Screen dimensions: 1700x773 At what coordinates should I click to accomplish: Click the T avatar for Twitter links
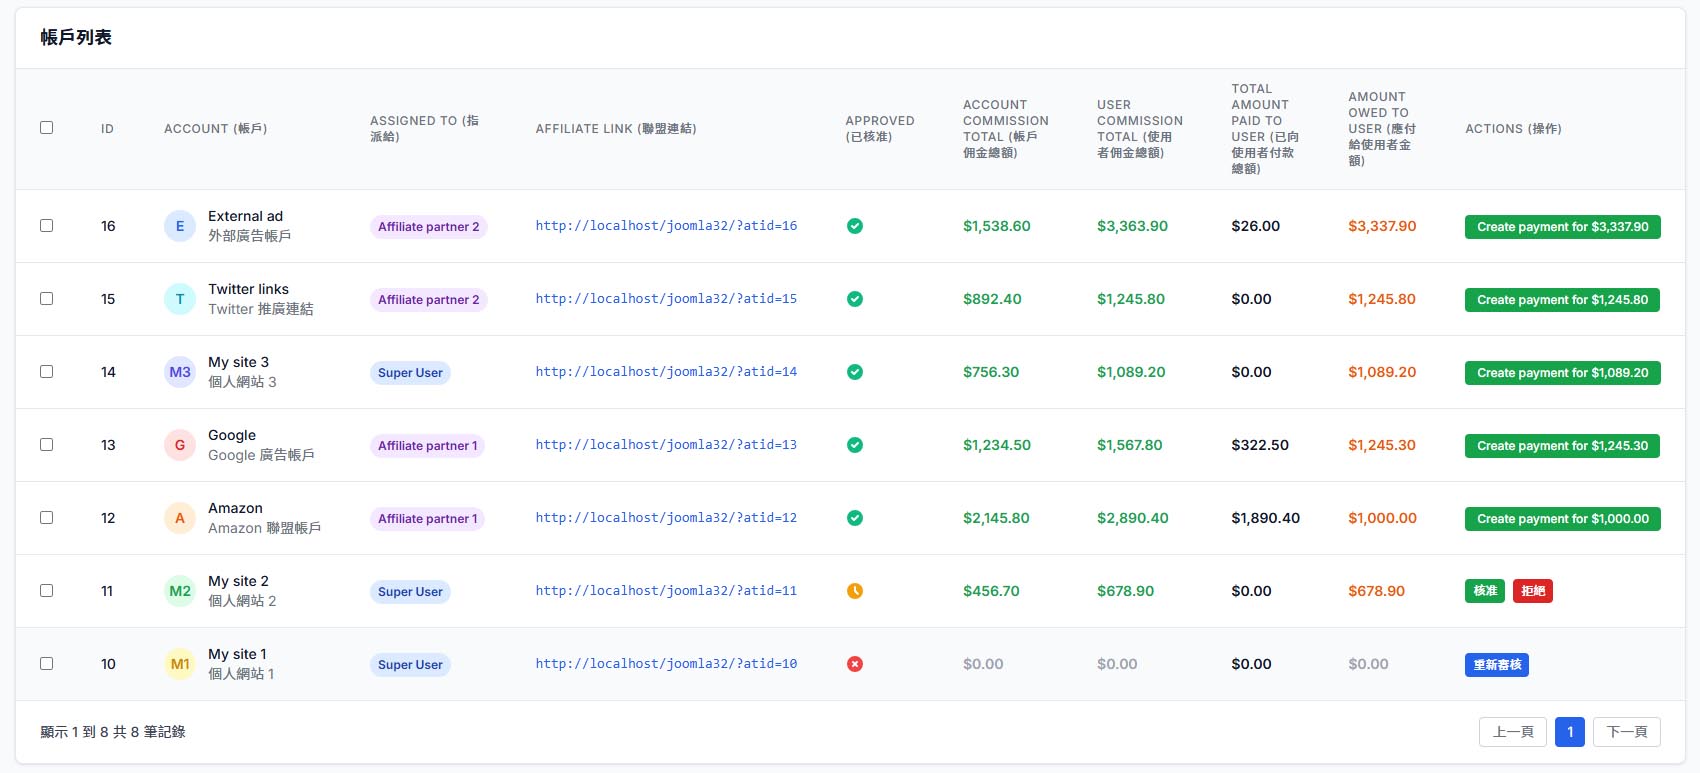click(x=180, y=299)
